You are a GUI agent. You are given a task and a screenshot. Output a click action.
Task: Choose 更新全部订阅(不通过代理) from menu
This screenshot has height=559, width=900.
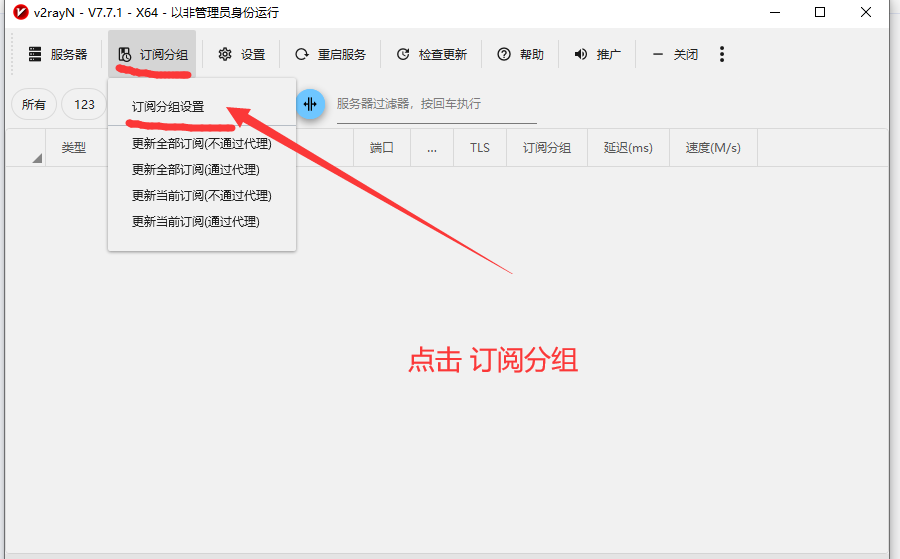(x=201, y=144)
